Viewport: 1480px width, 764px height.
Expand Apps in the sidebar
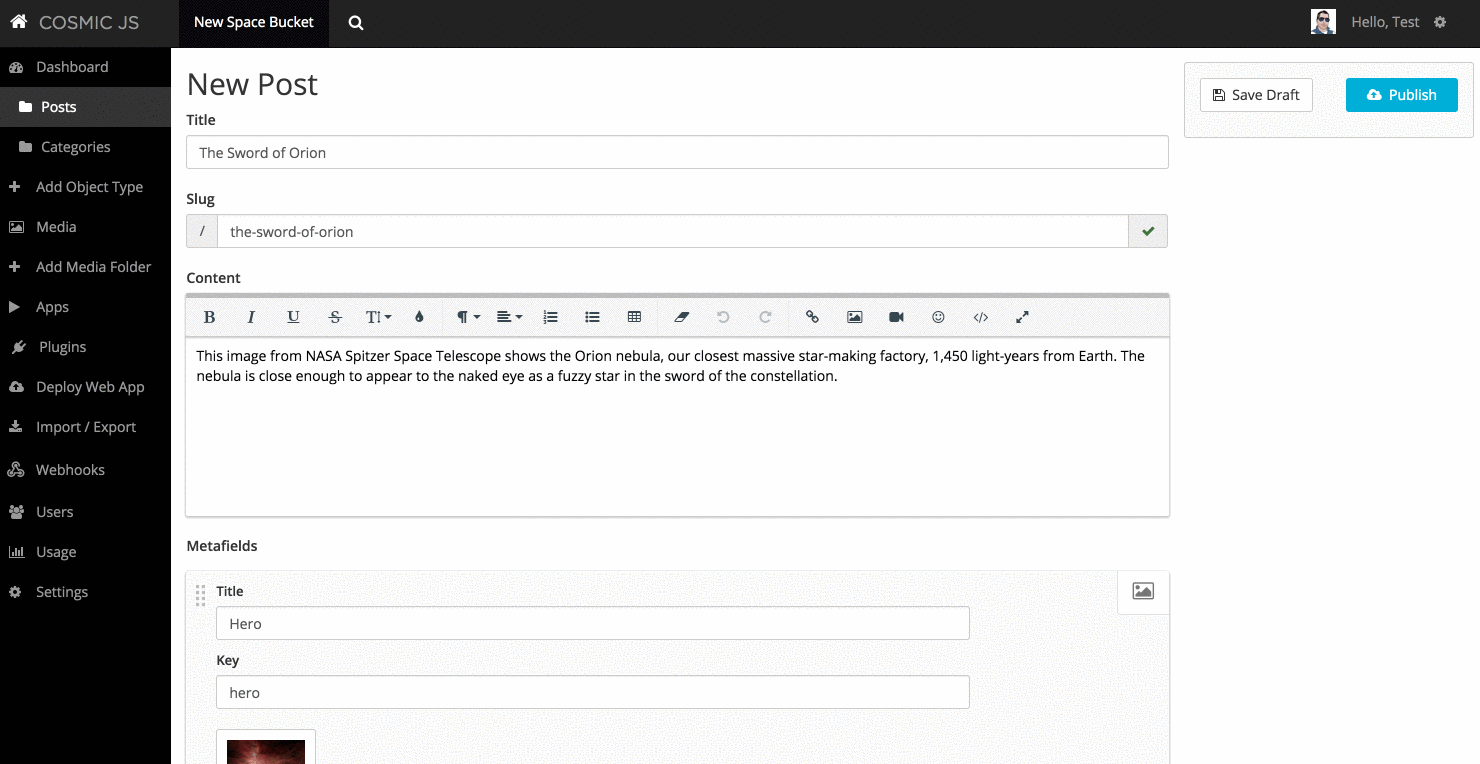tap(85, 307)
